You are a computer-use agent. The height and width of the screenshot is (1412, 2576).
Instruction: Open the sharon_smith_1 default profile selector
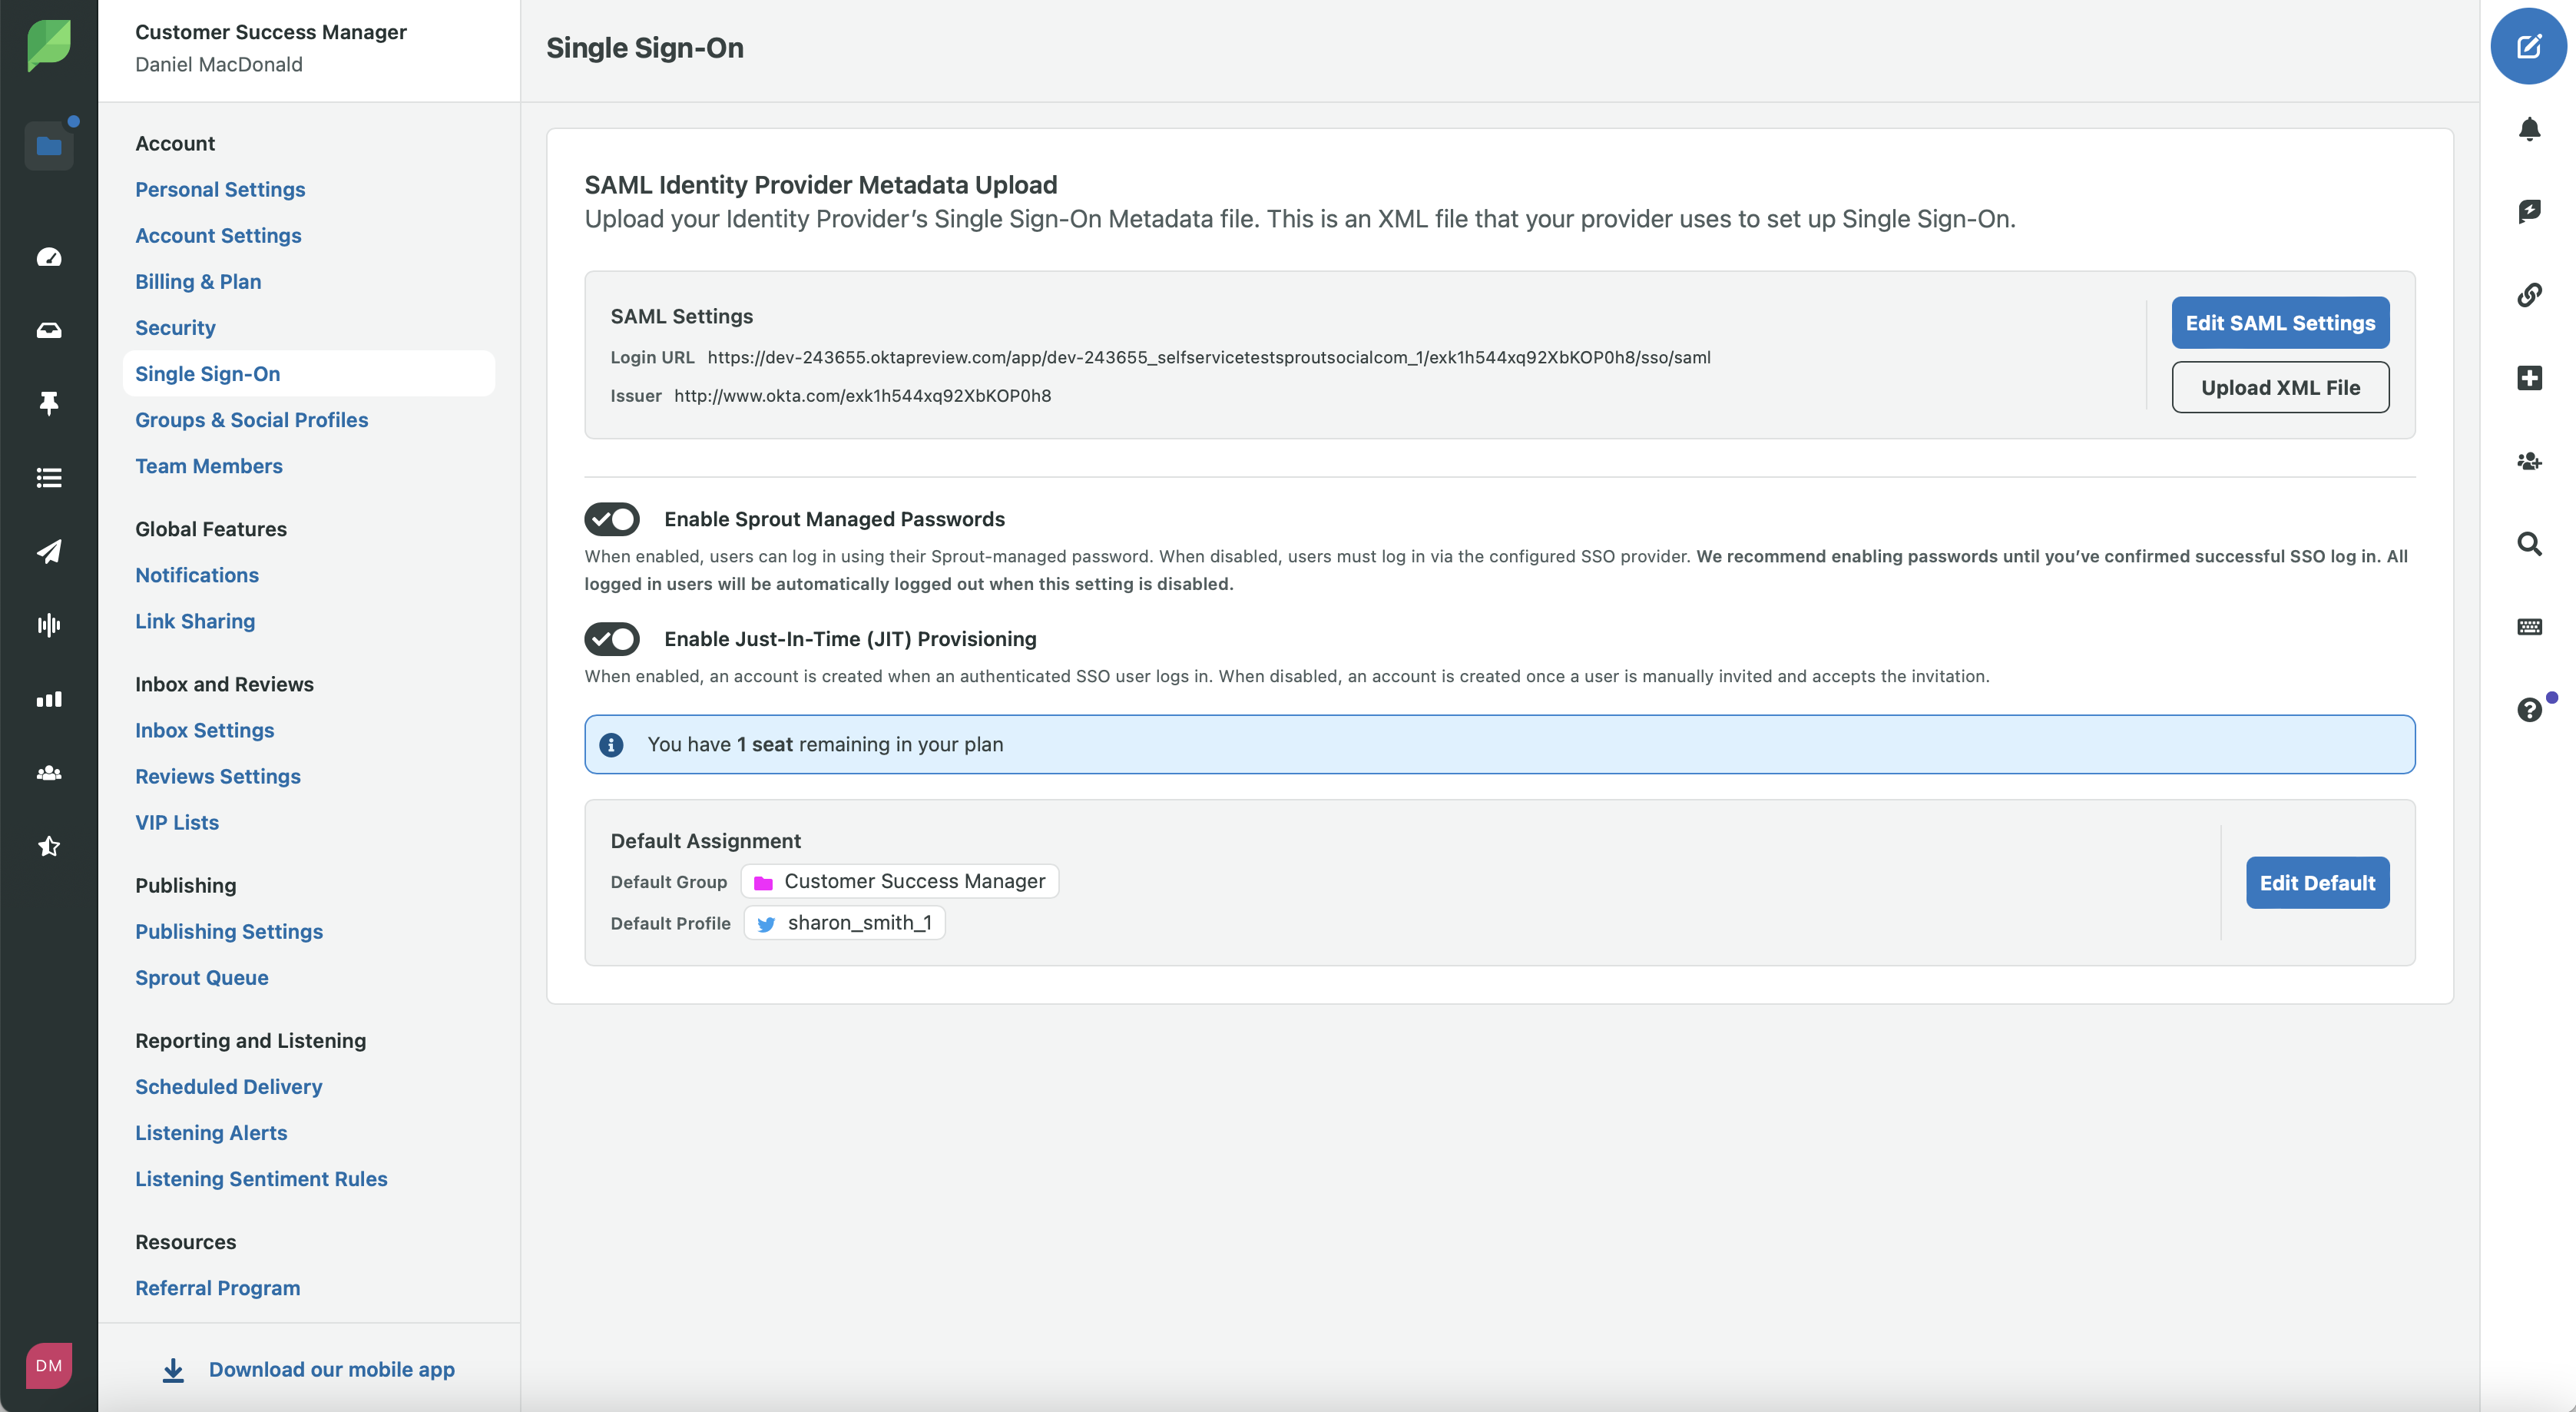pyautogui.click(x=844, y=923)
